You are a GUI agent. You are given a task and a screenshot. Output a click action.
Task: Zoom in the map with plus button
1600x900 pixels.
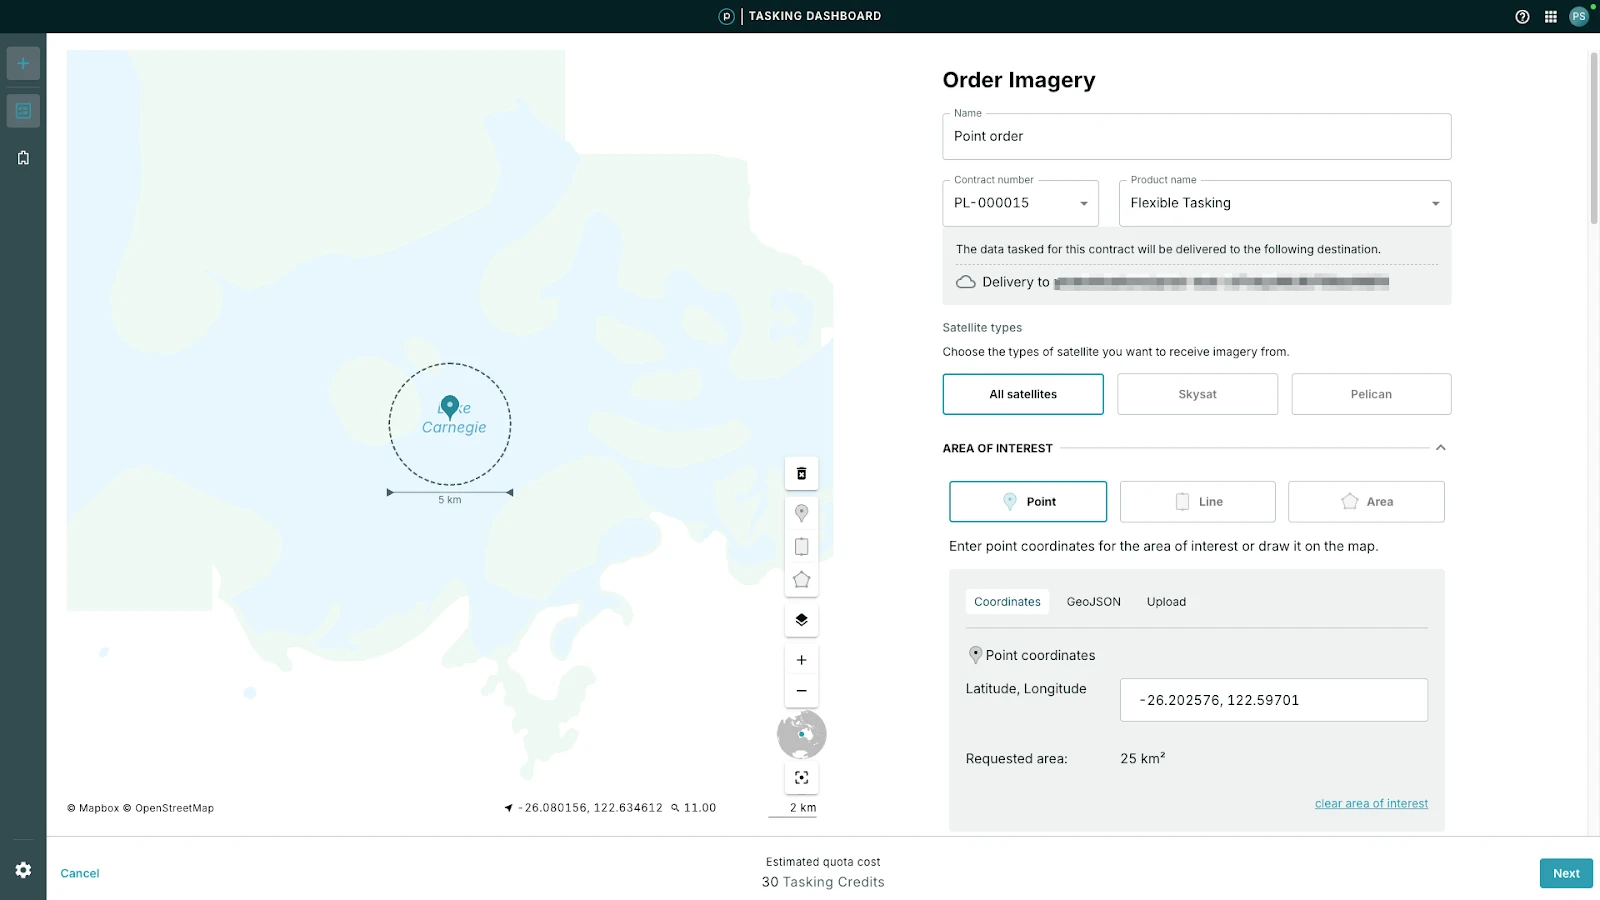(x=801, y=660)
